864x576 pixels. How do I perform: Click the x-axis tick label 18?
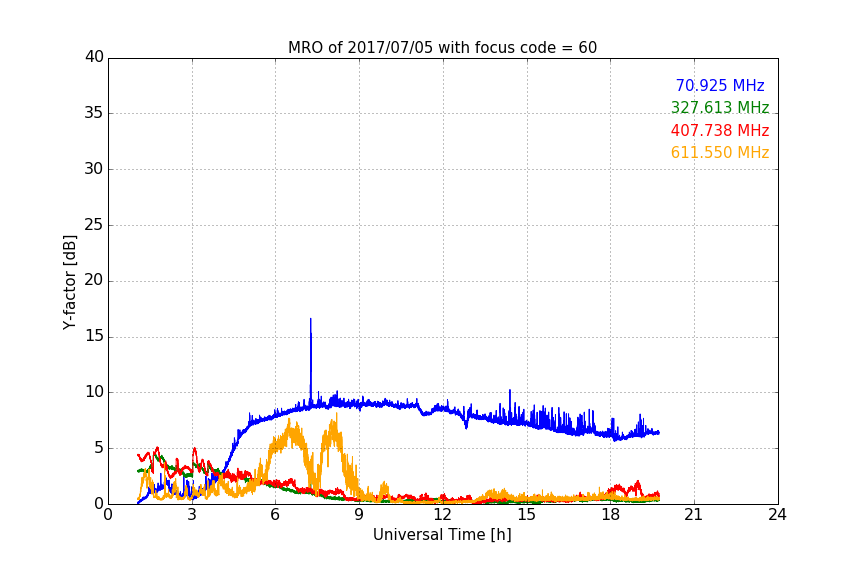click(x=610, y=515)
